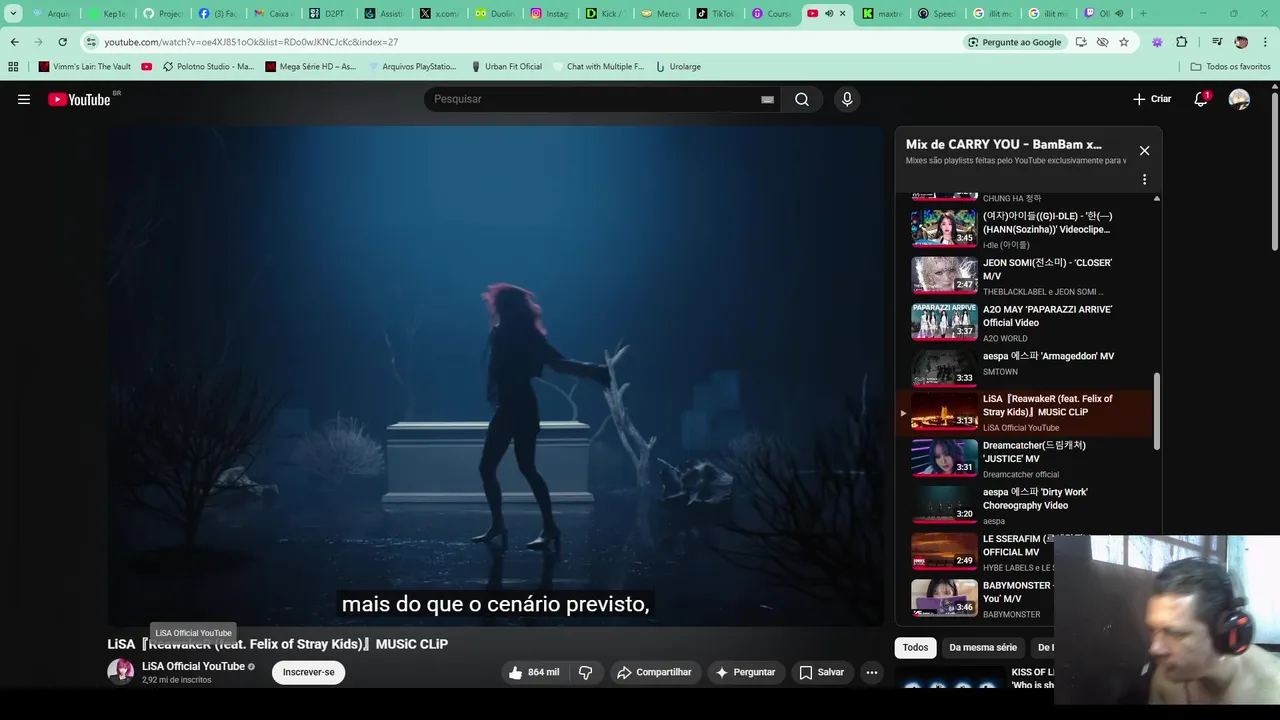Viewport: 1280px width, 720px height.
Task: Open tab search dropdown arrow
Action: tap(14, 14)
